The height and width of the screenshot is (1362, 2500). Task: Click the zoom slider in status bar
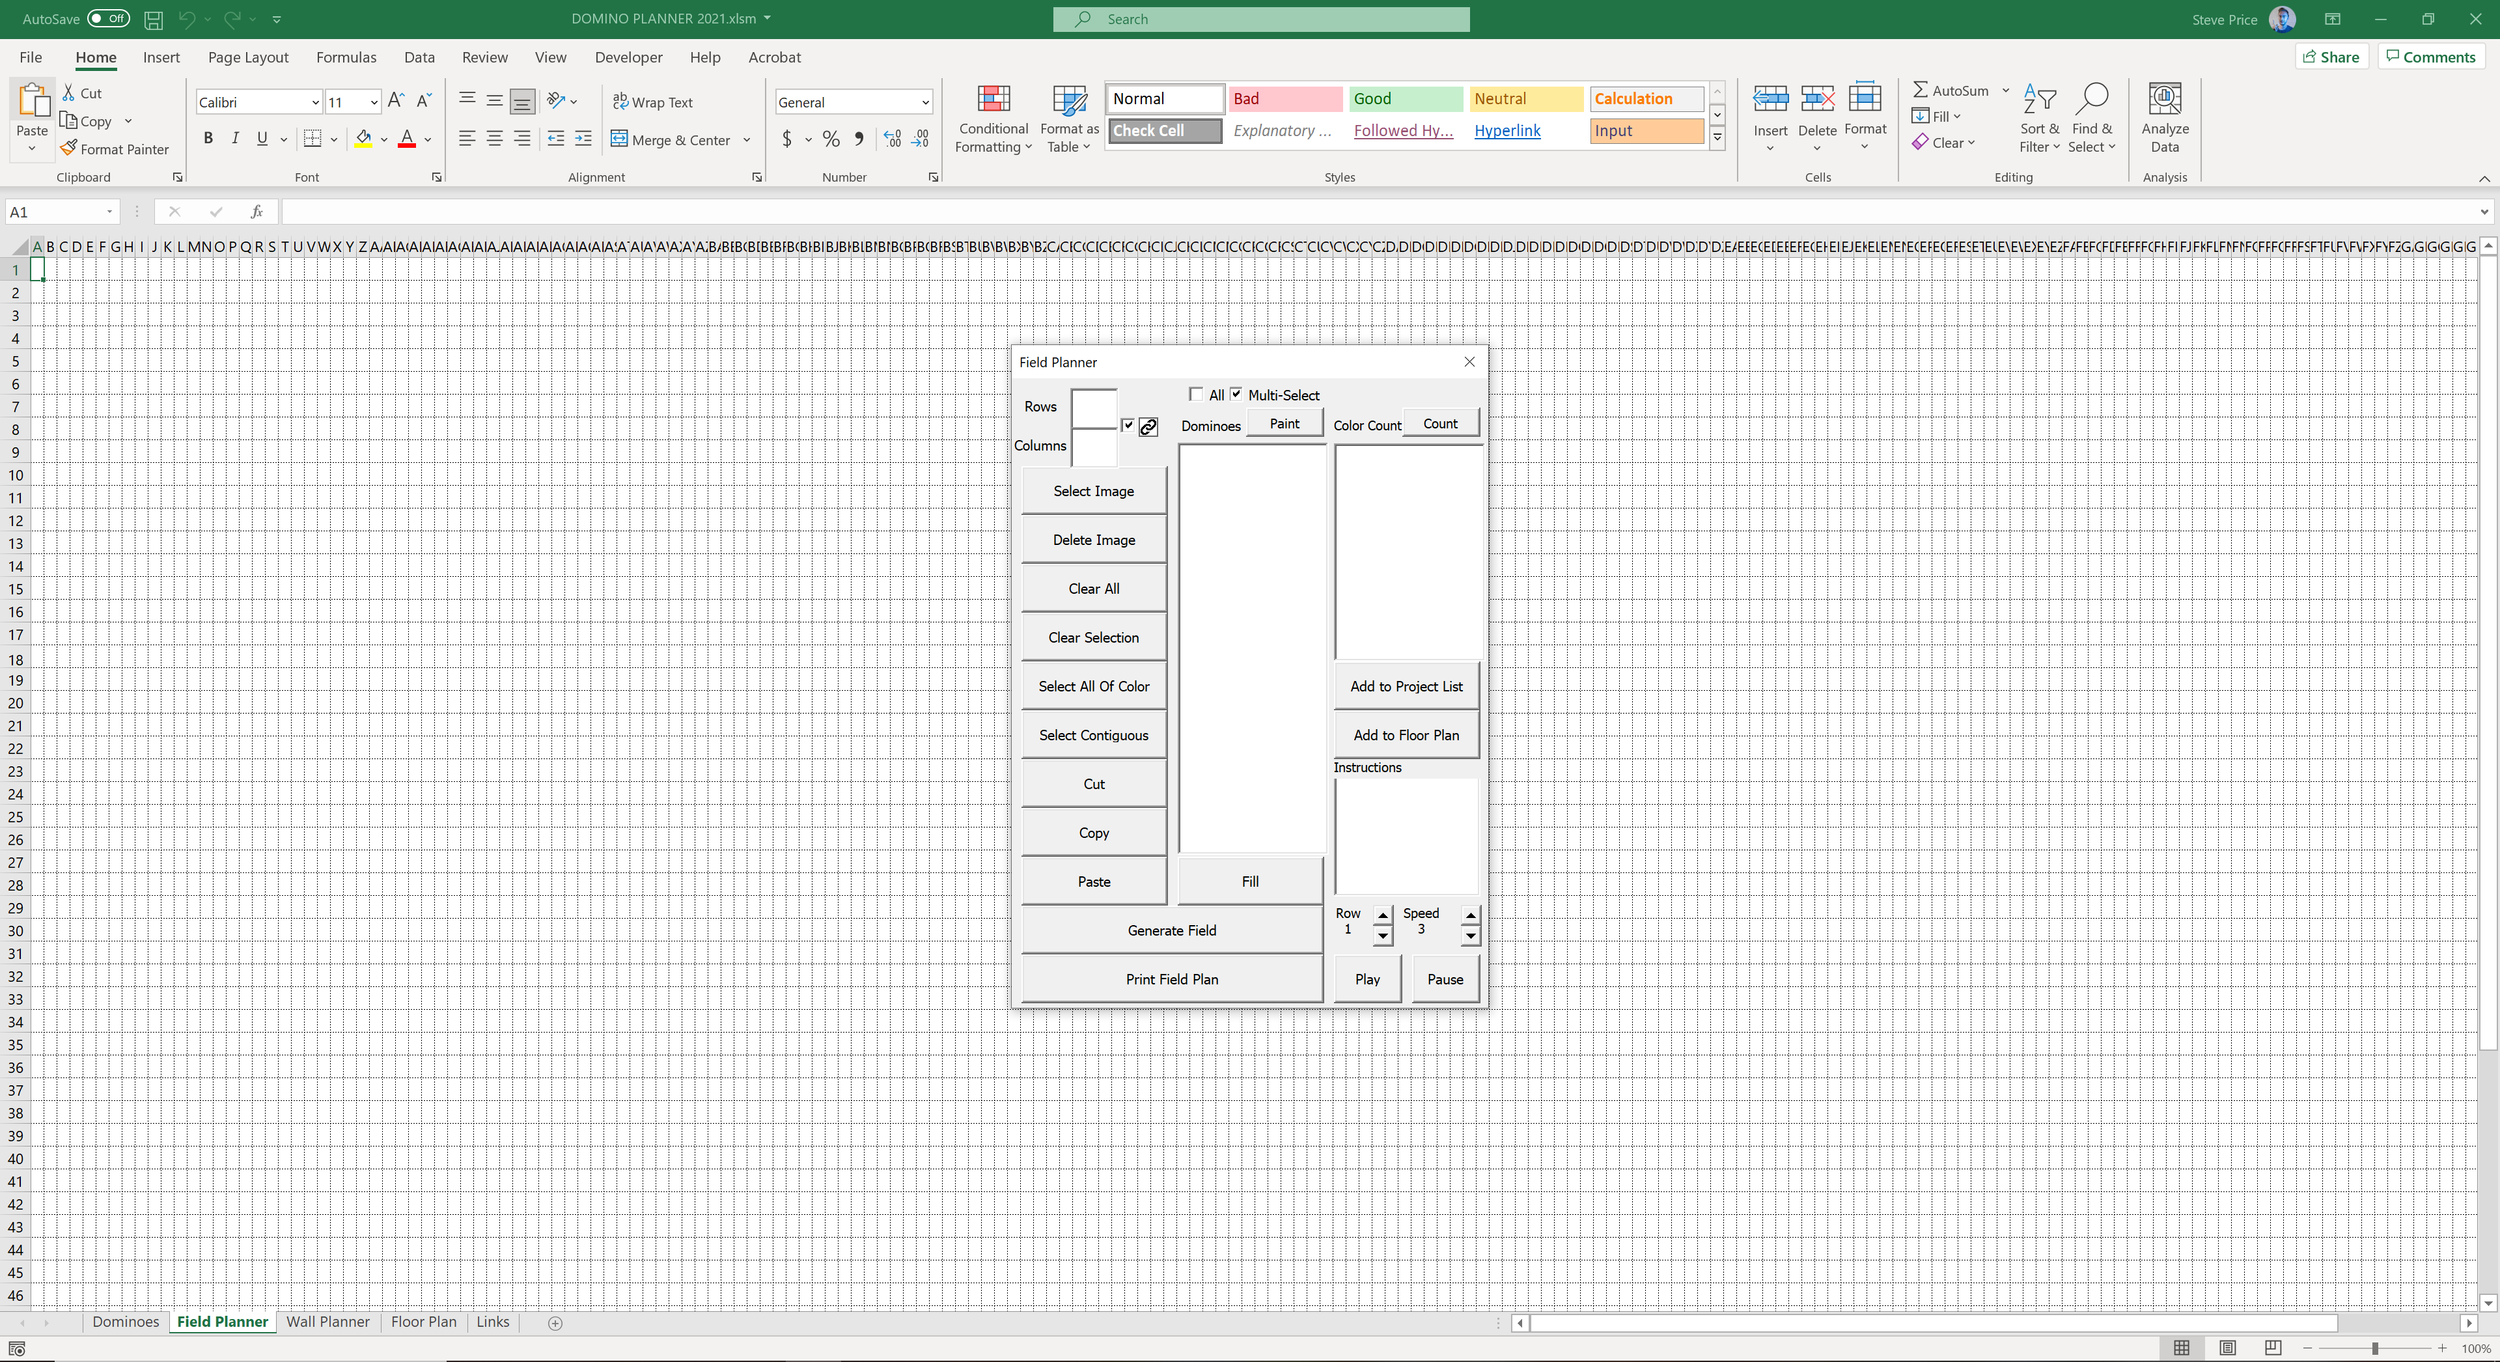pyautogui.click(x=2374, y=1348)
